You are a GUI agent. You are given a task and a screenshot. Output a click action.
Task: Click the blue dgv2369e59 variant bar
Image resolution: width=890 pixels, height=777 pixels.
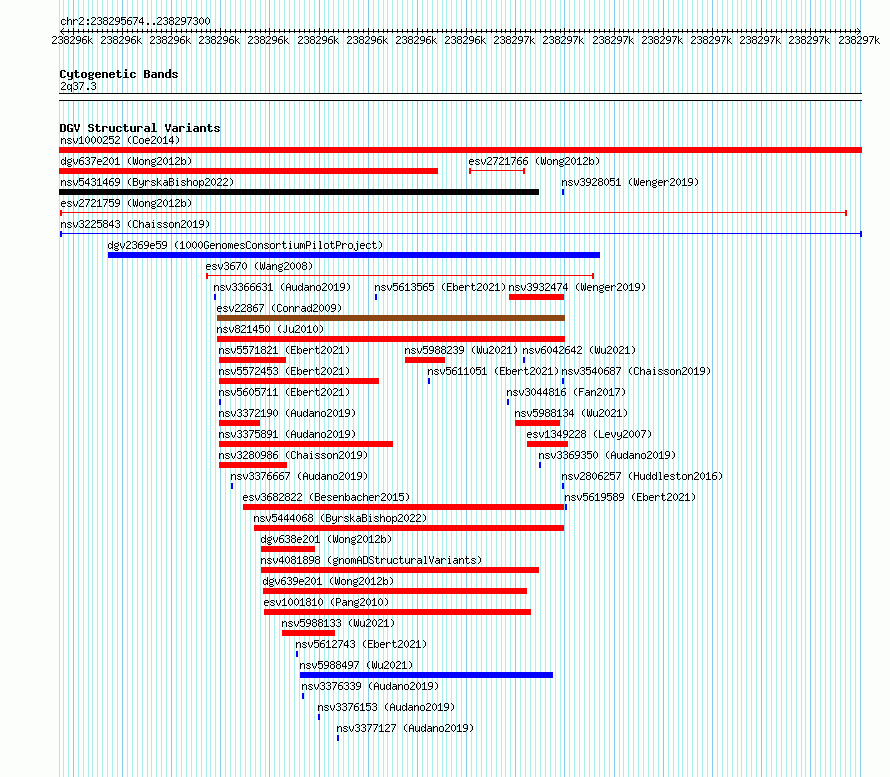pyautogui.click(x=354, y=255)
